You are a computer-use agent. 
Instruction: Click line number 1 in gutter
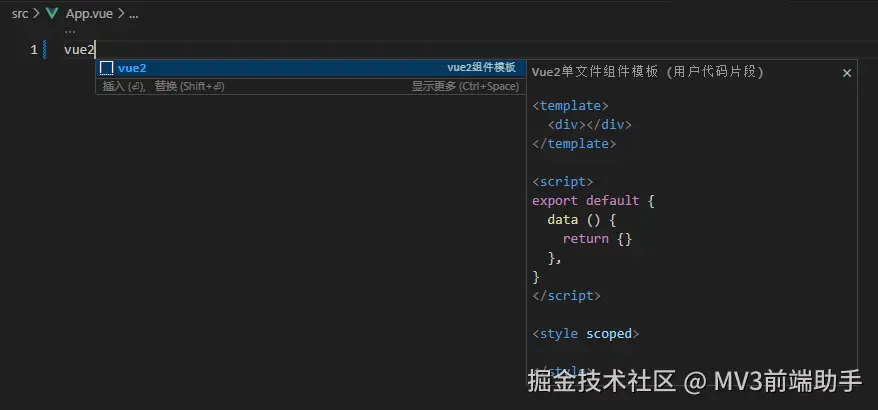[x=34, y=50]
